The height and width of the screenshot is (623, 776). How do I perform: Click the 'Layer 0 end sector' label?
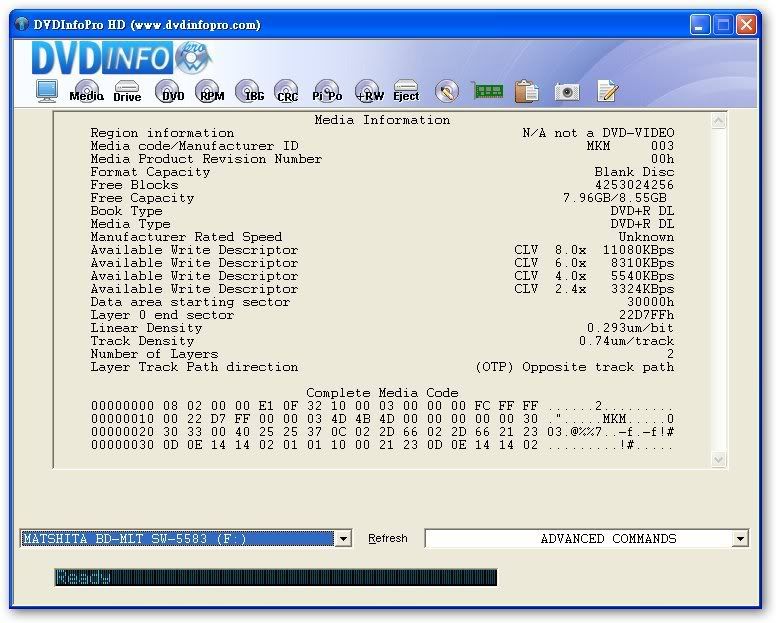click(x=162, y=315)
